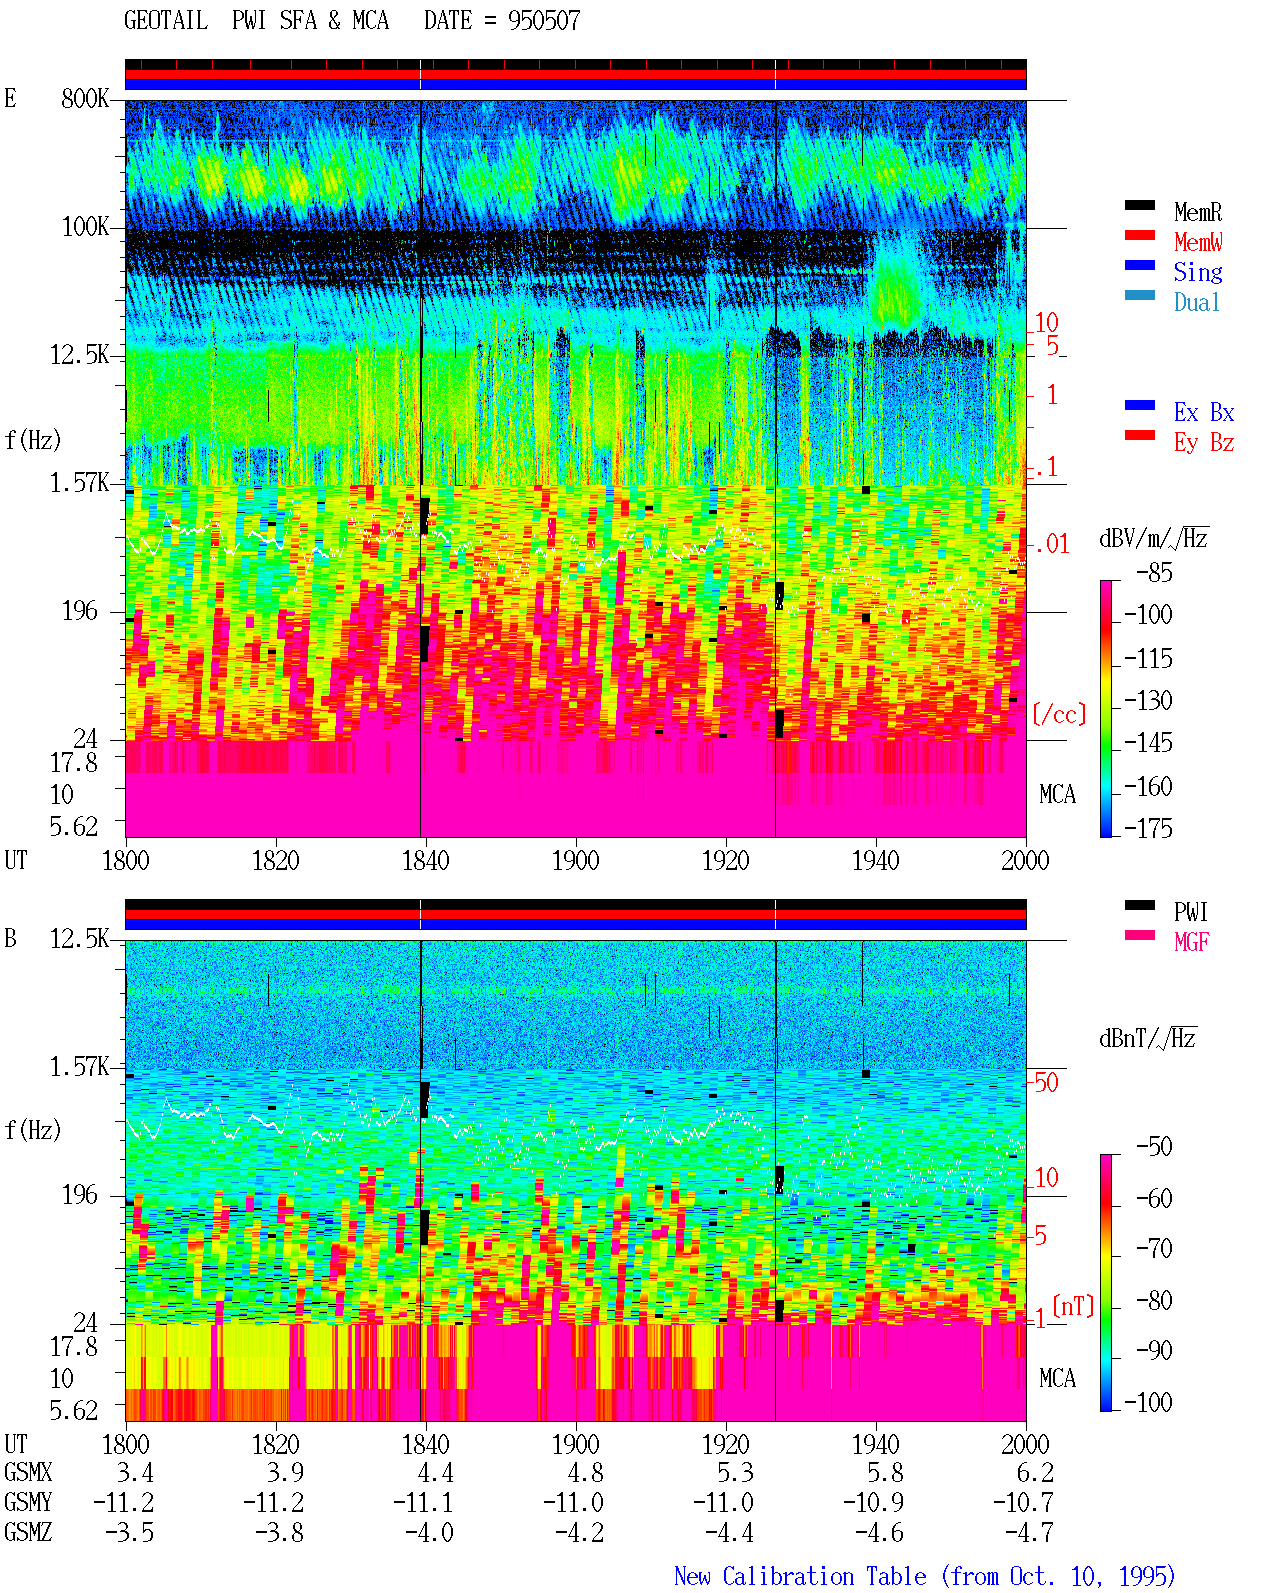Select the "1920" UT tick under E panel
Image resolution: width=1280 pixels, height=1593 pixels.
click(726, 860)
